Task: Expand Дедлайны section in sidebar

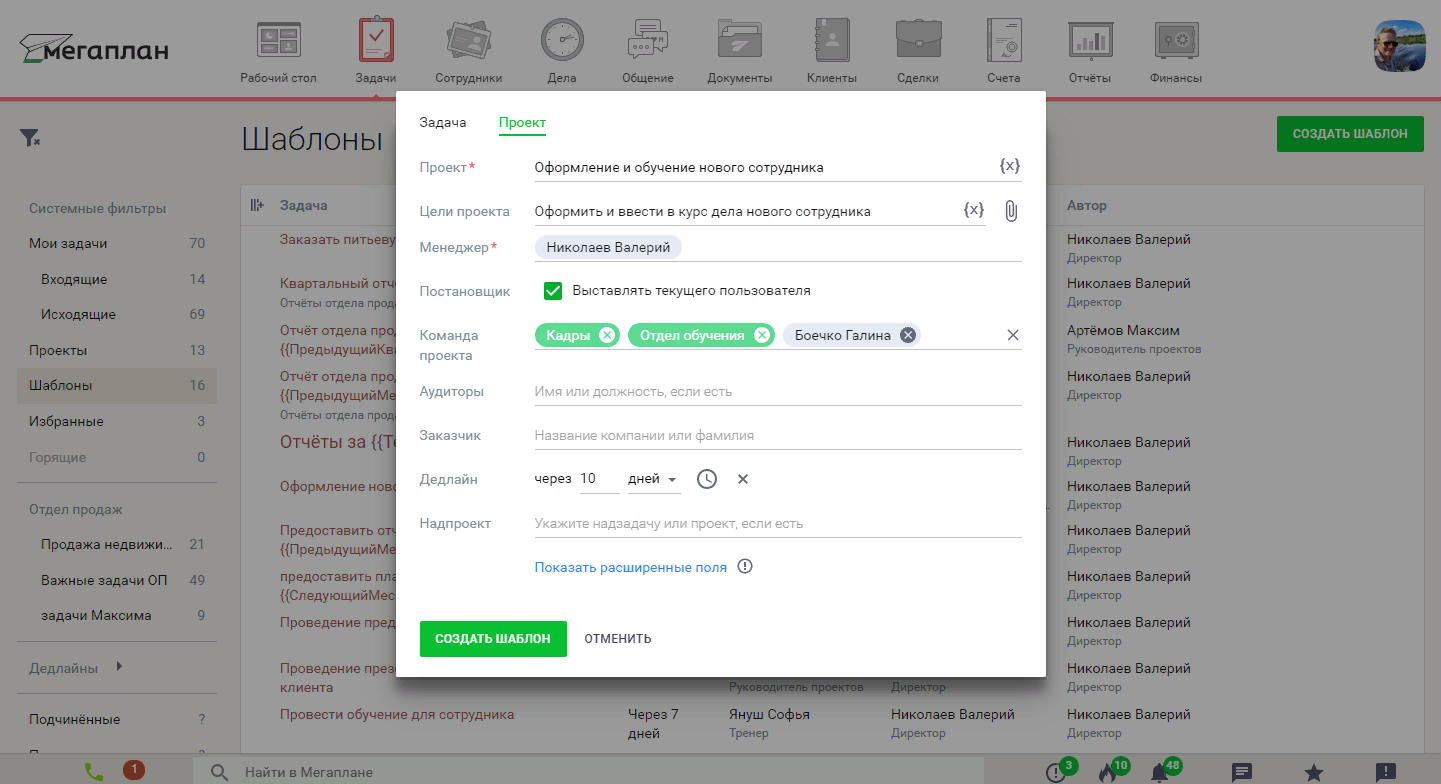Action: click(x=119, y=667)
